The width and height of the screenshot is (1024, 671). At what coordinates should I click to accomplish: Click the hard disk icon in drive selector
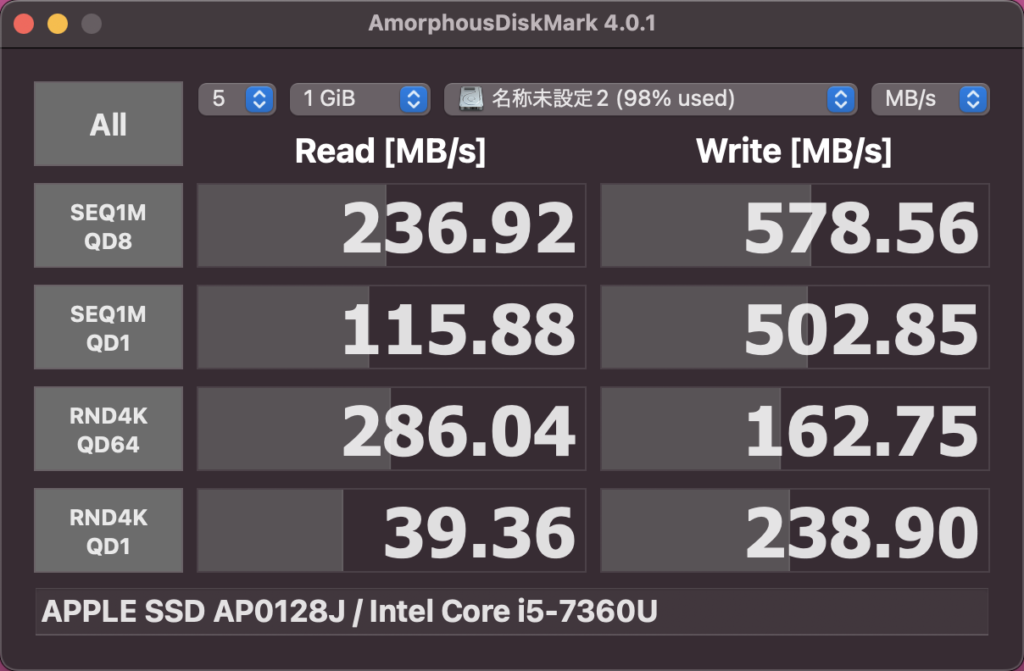(x=471, y=99)
